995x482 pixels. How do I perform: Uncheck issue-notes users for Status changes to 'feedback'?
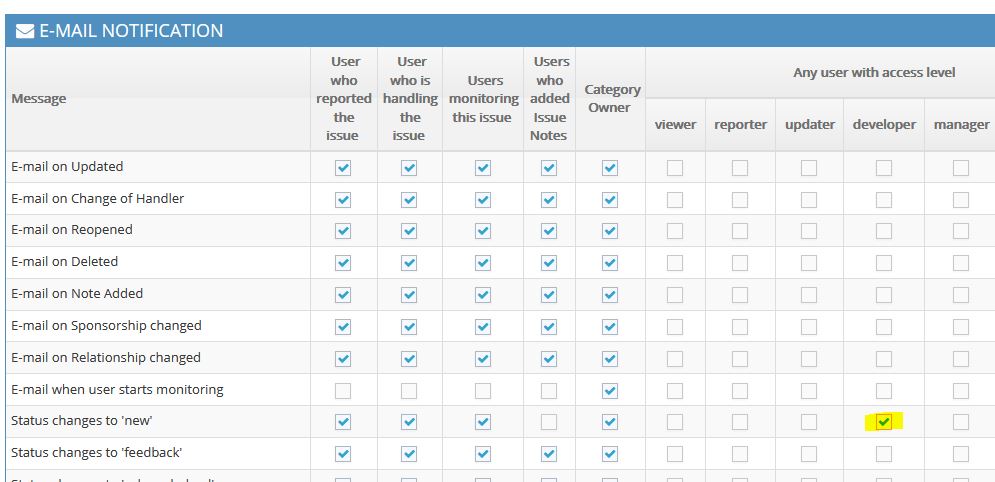(548, 454)
